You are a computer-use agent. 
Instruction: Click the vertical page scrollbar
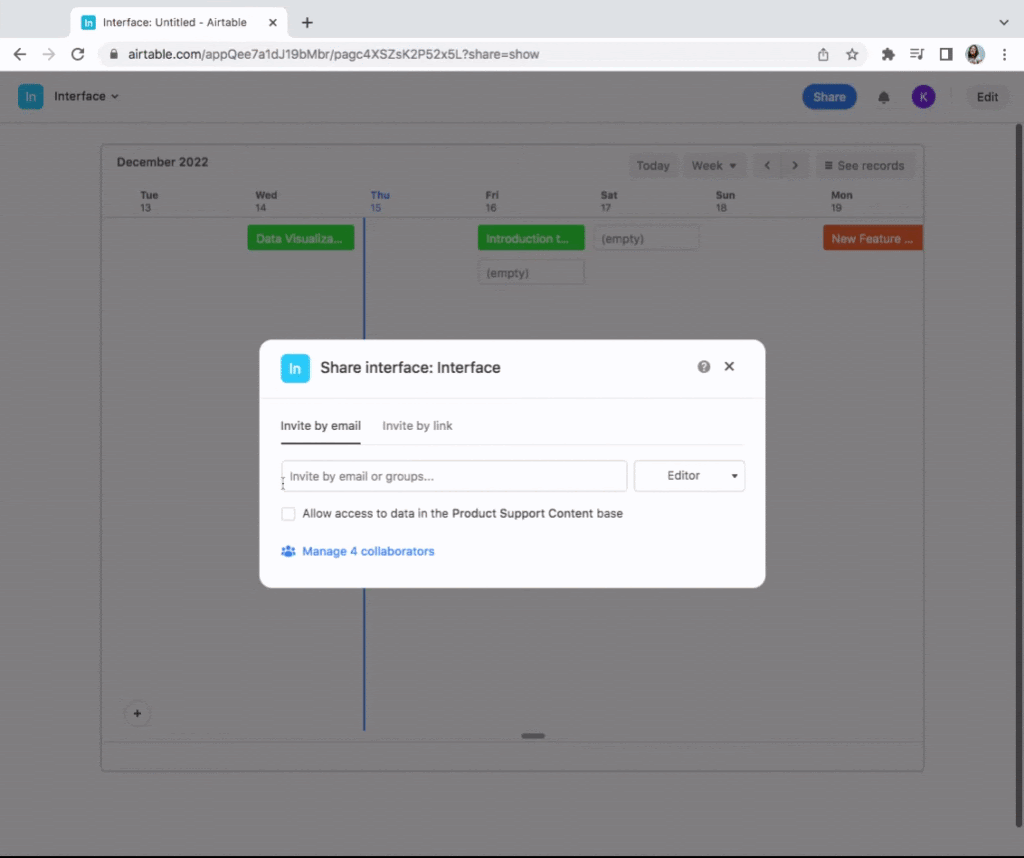click(x=1018, y=475)
